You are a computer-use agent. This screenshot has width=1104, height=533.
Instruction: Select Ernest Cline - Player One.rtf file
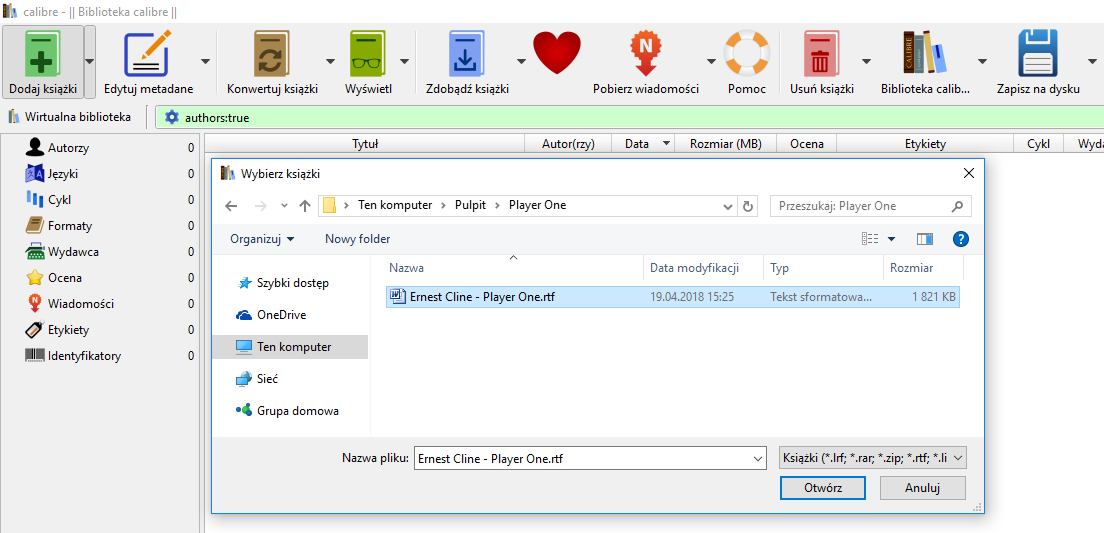pyautogui.click(x=672, y=297)
